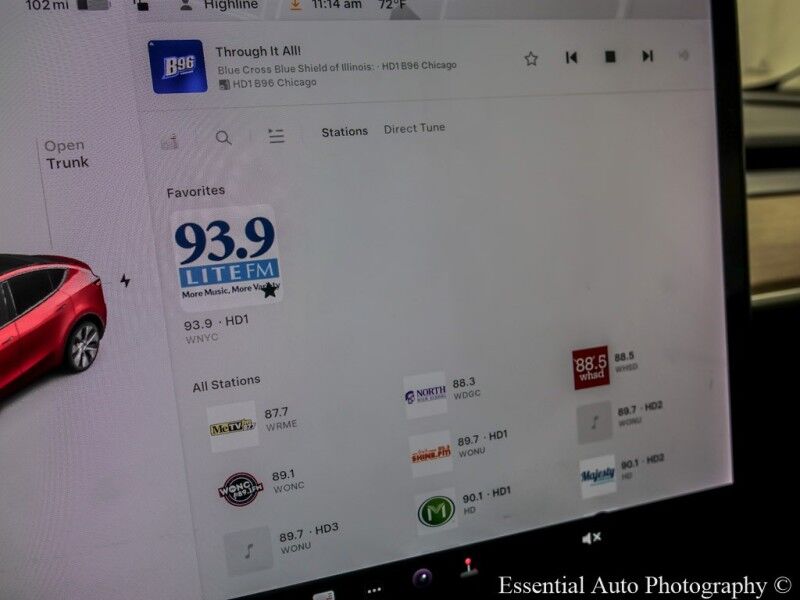800x600 pixels.
Task: Play 93.9 Lite FM favorite station
Action: [226, 259]
